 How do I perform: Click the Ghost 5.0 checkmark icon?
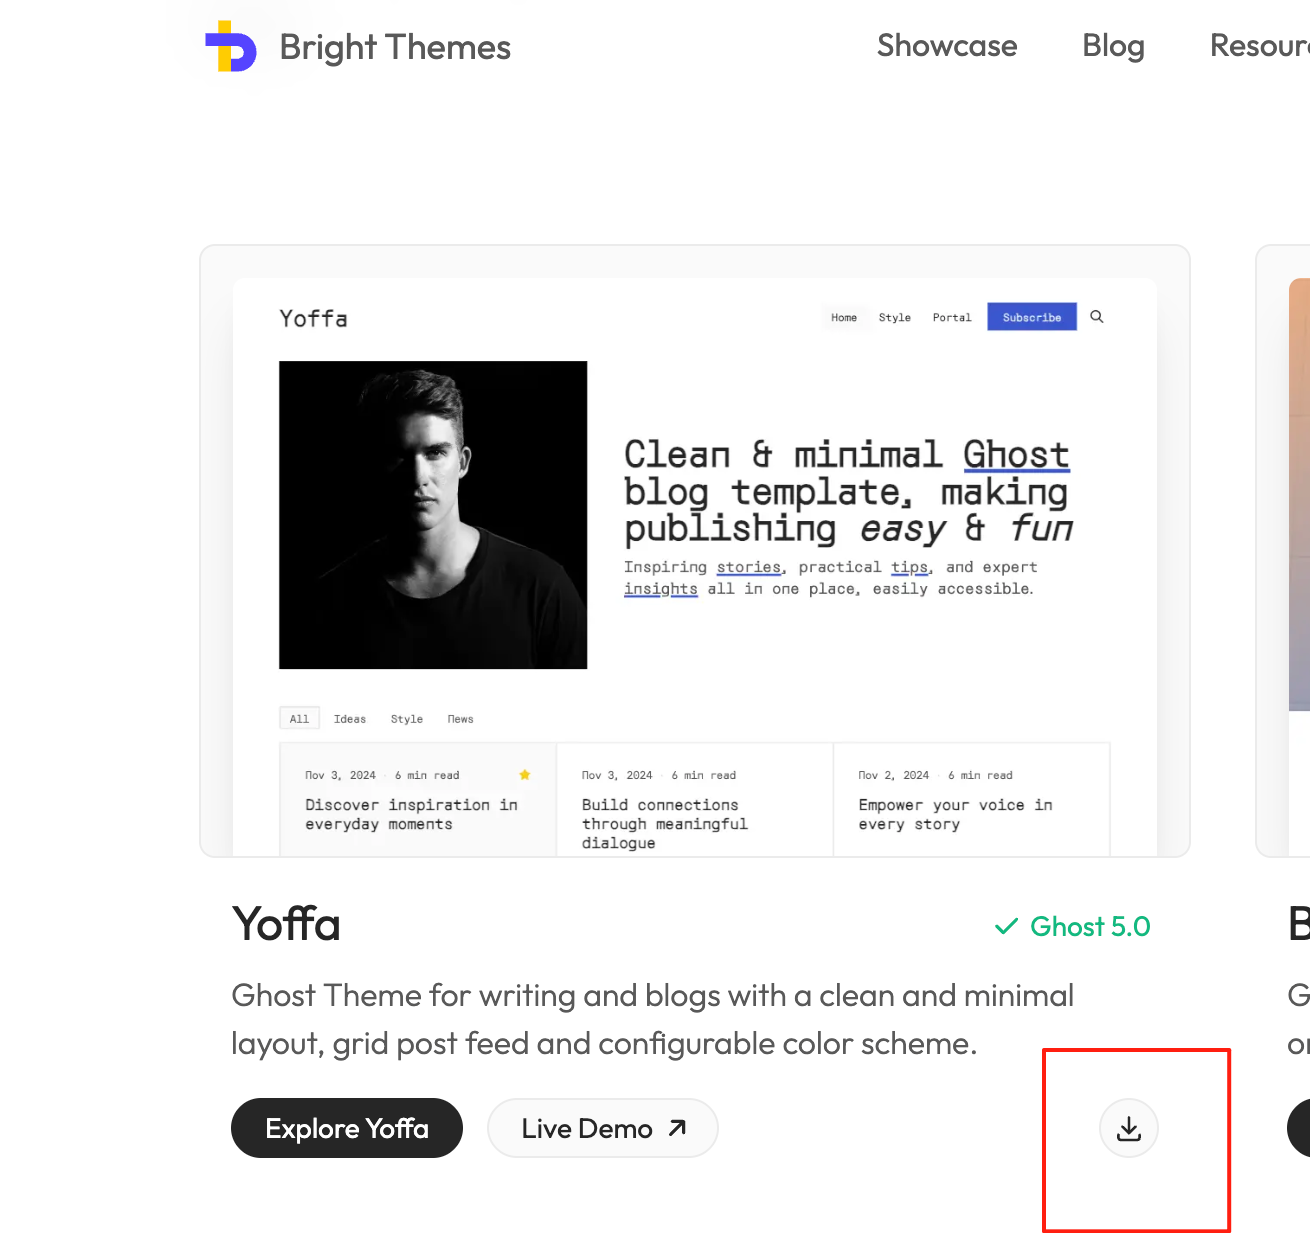(1006, 927)
